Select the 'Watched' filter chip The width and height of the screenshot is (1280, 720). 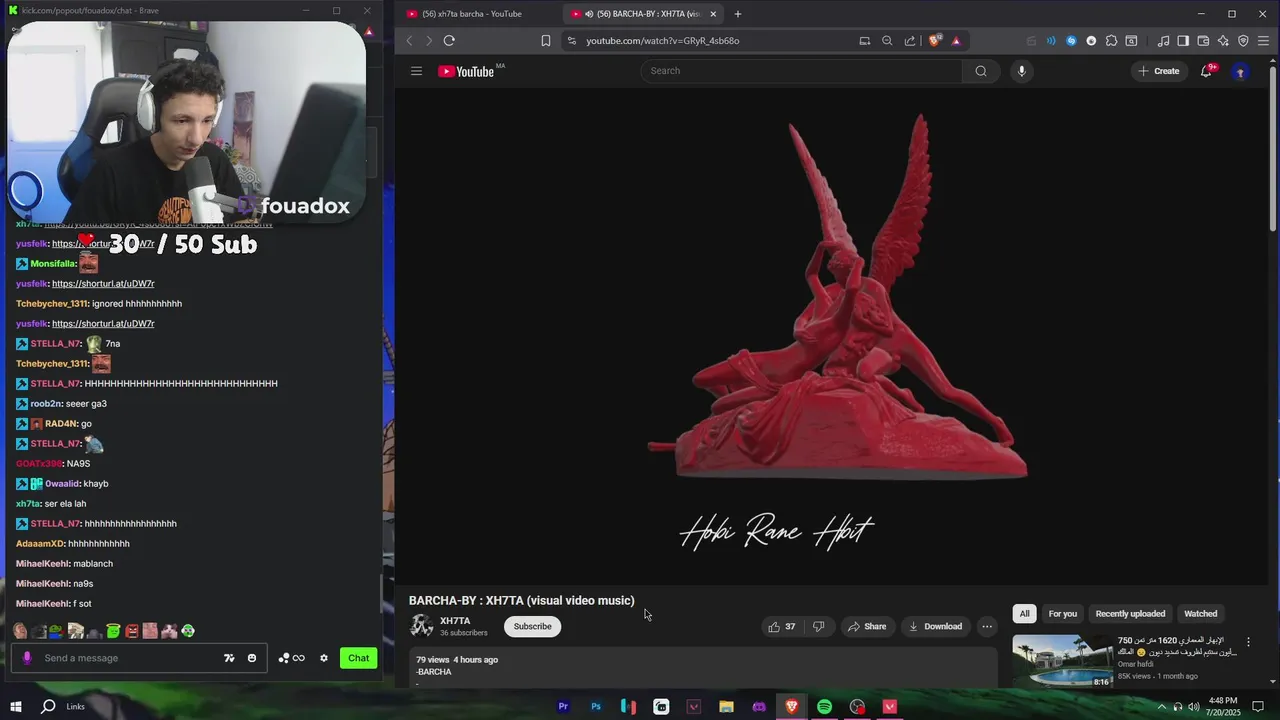(1201, 614)
